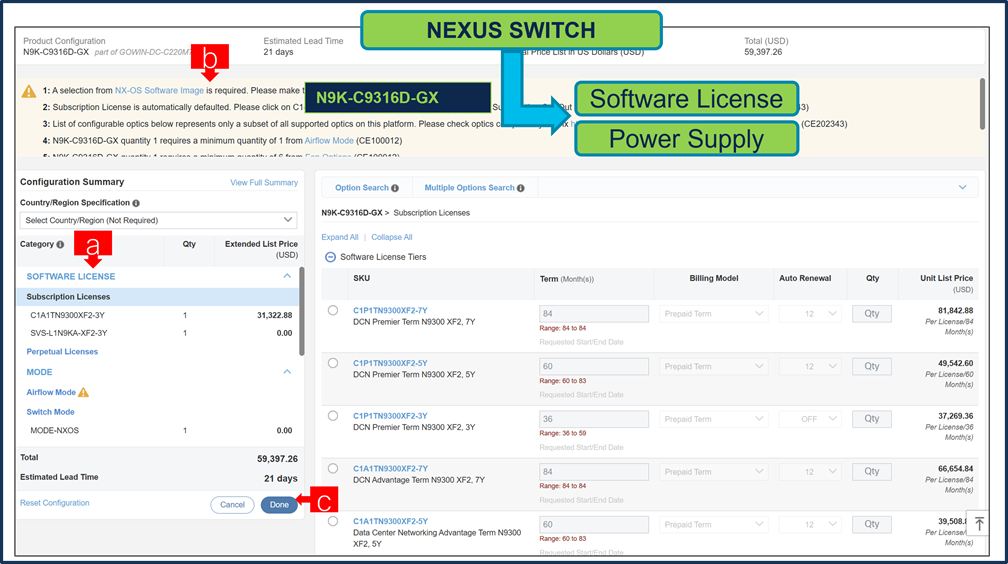1008x564 pixels.
Task: Open Airflow Mode in Configuration Summary
Action: [51, 392]
